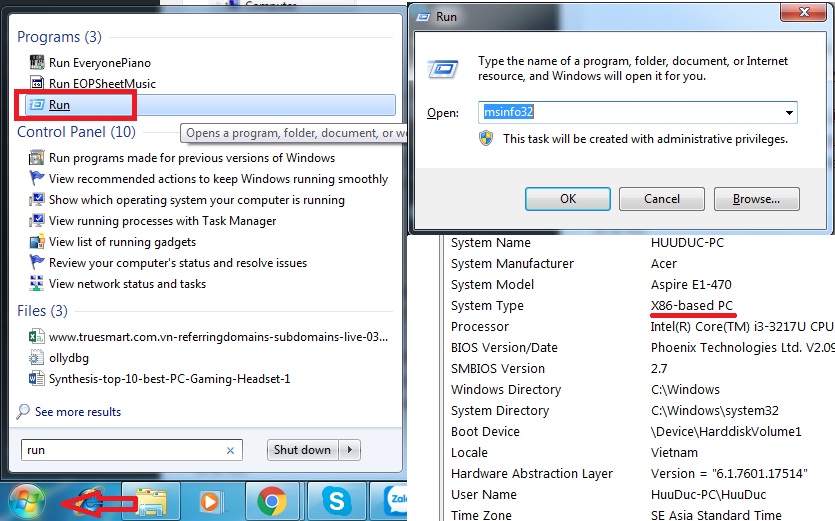This screenshot has height=521, width=835.
Task: Open Windows Media Player from taskbar
Action: [209, 500]
